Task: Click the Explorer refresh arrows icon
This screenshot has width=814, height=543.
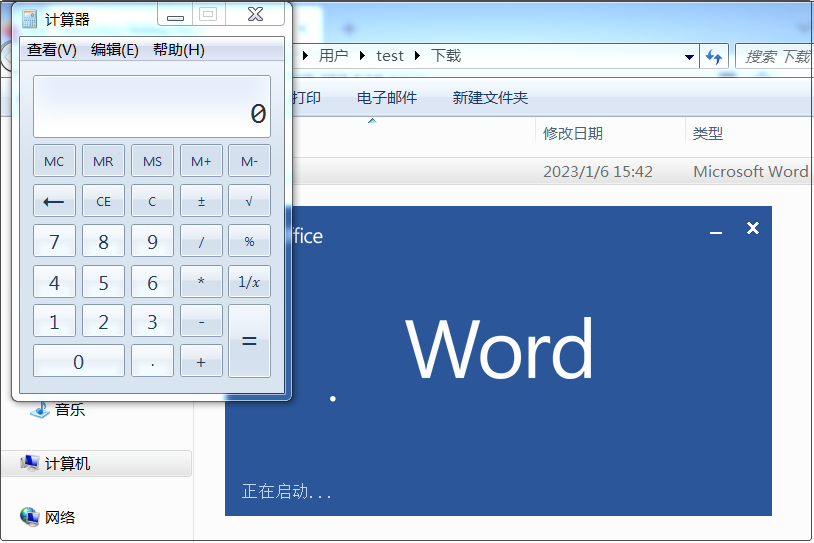Action: pos(714,56)
